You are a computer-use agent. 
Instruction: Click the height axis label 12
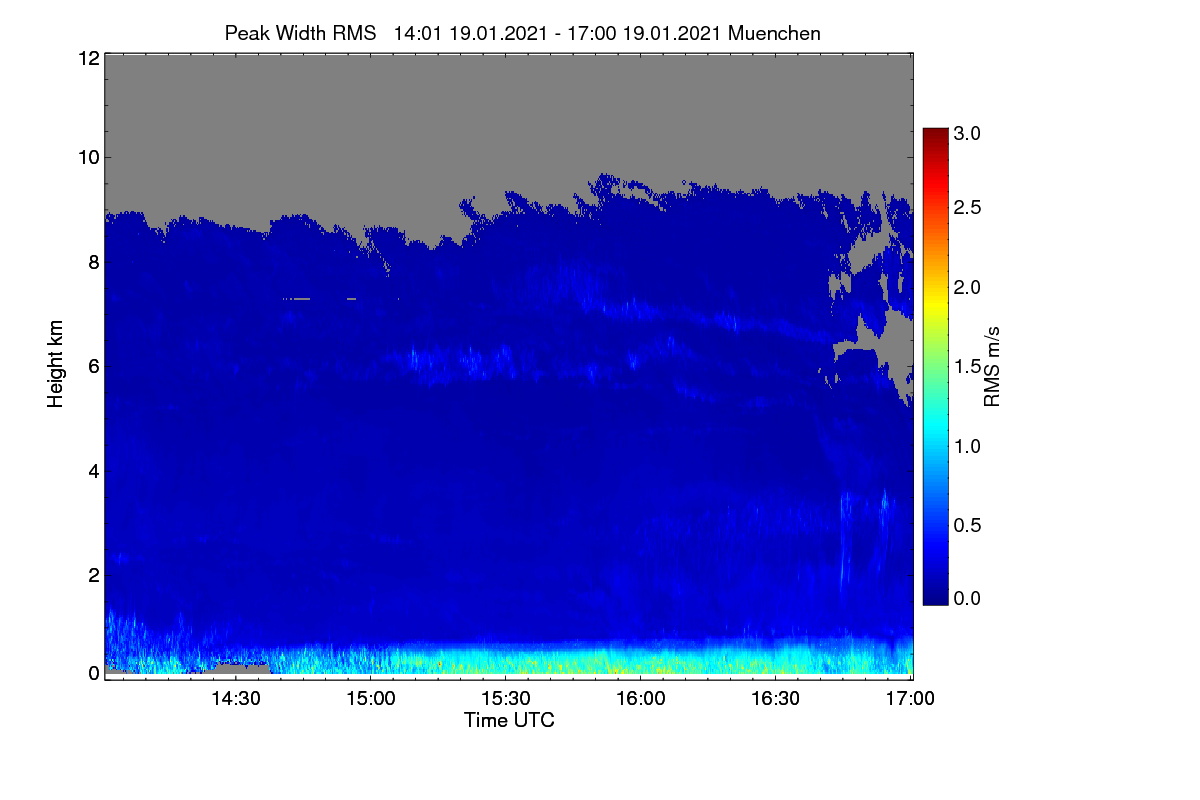(87, 58)
